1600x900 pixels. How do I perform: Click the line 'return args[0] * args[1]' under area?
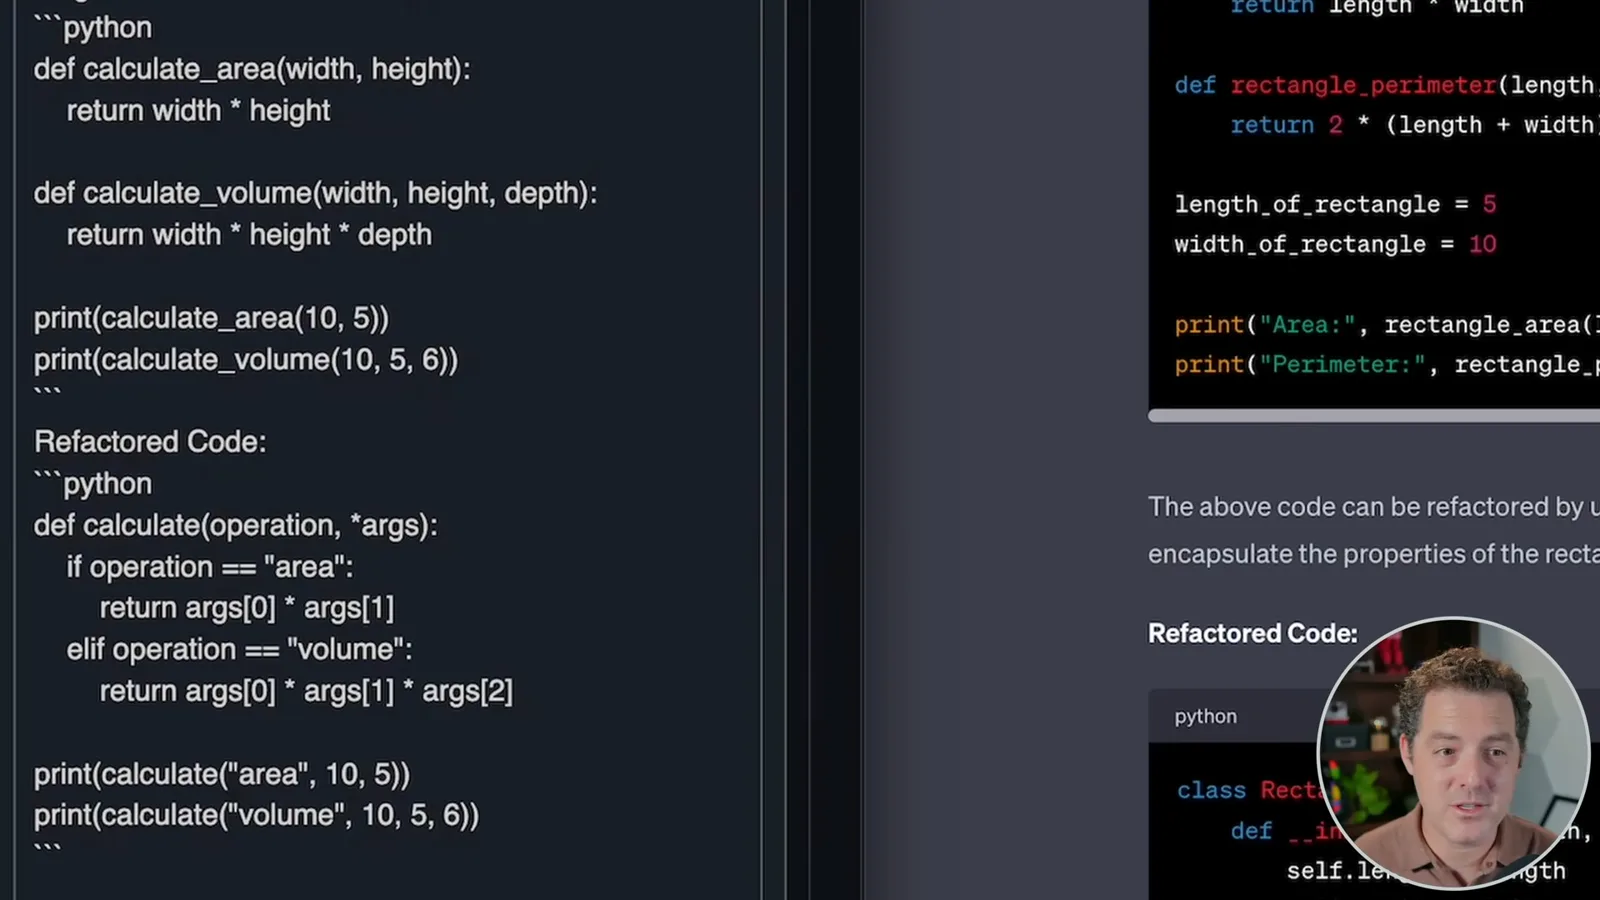pos(247,608)
